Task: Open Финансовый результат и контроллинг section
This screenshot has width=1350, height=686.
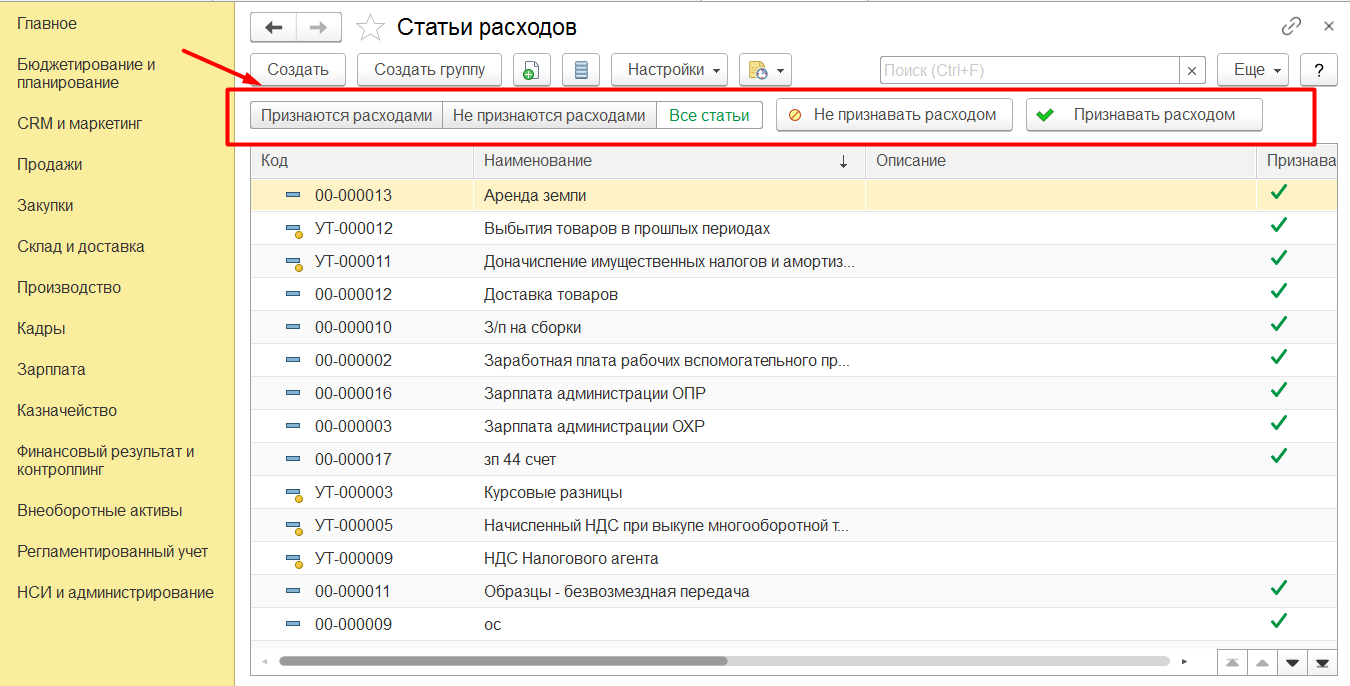Action: [106, 461]
